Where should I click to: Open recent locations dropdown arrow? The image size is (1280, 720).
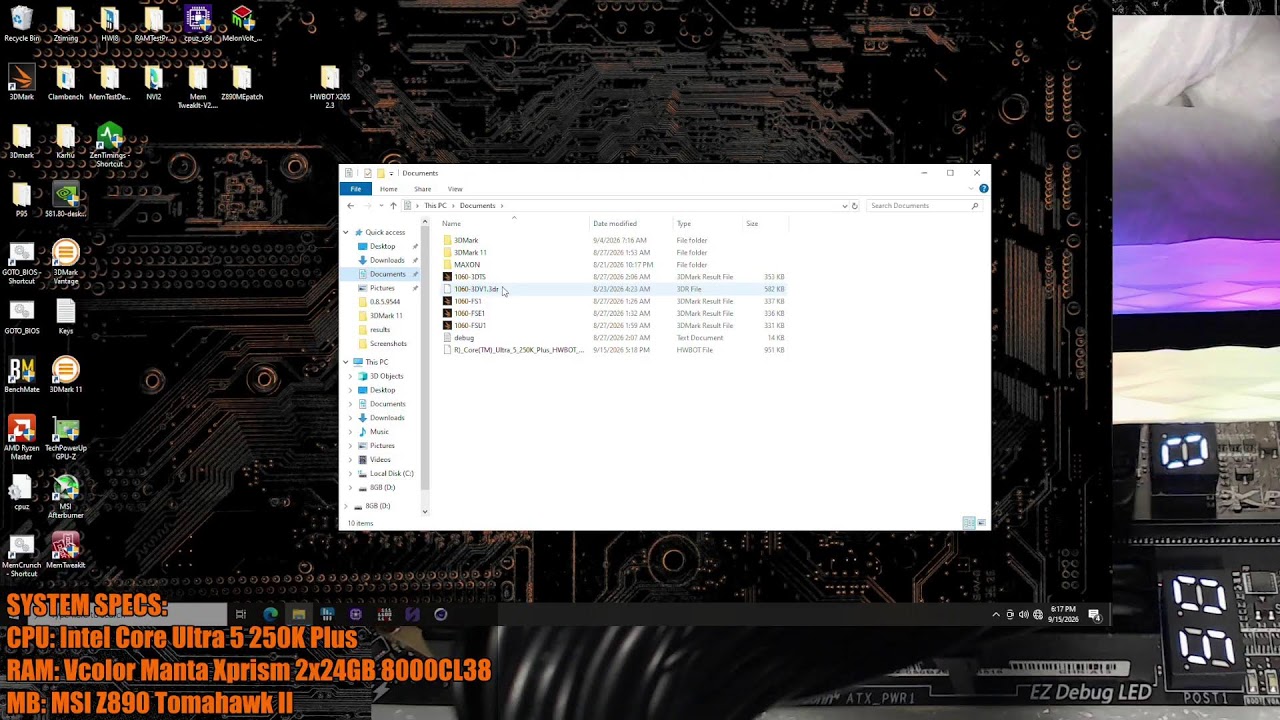click(x=381, y=206)
